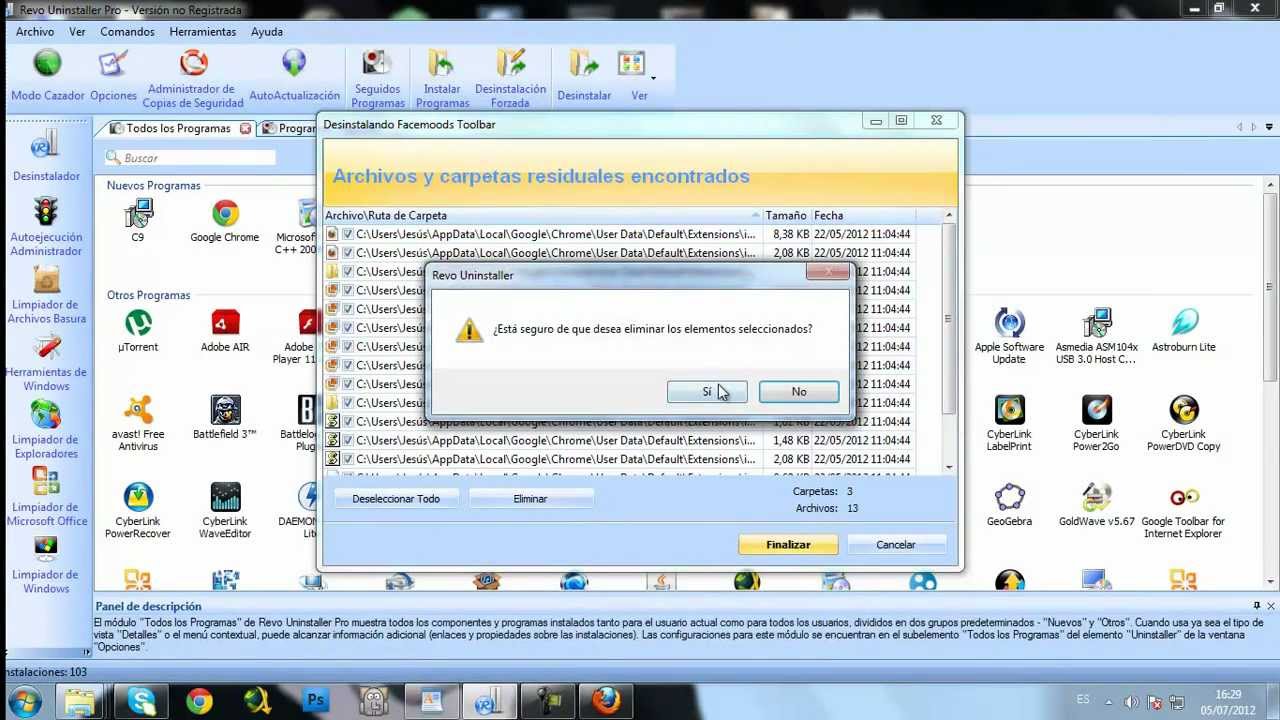Start Desinstalación Forzada from the toolbar

coord(510,78)
